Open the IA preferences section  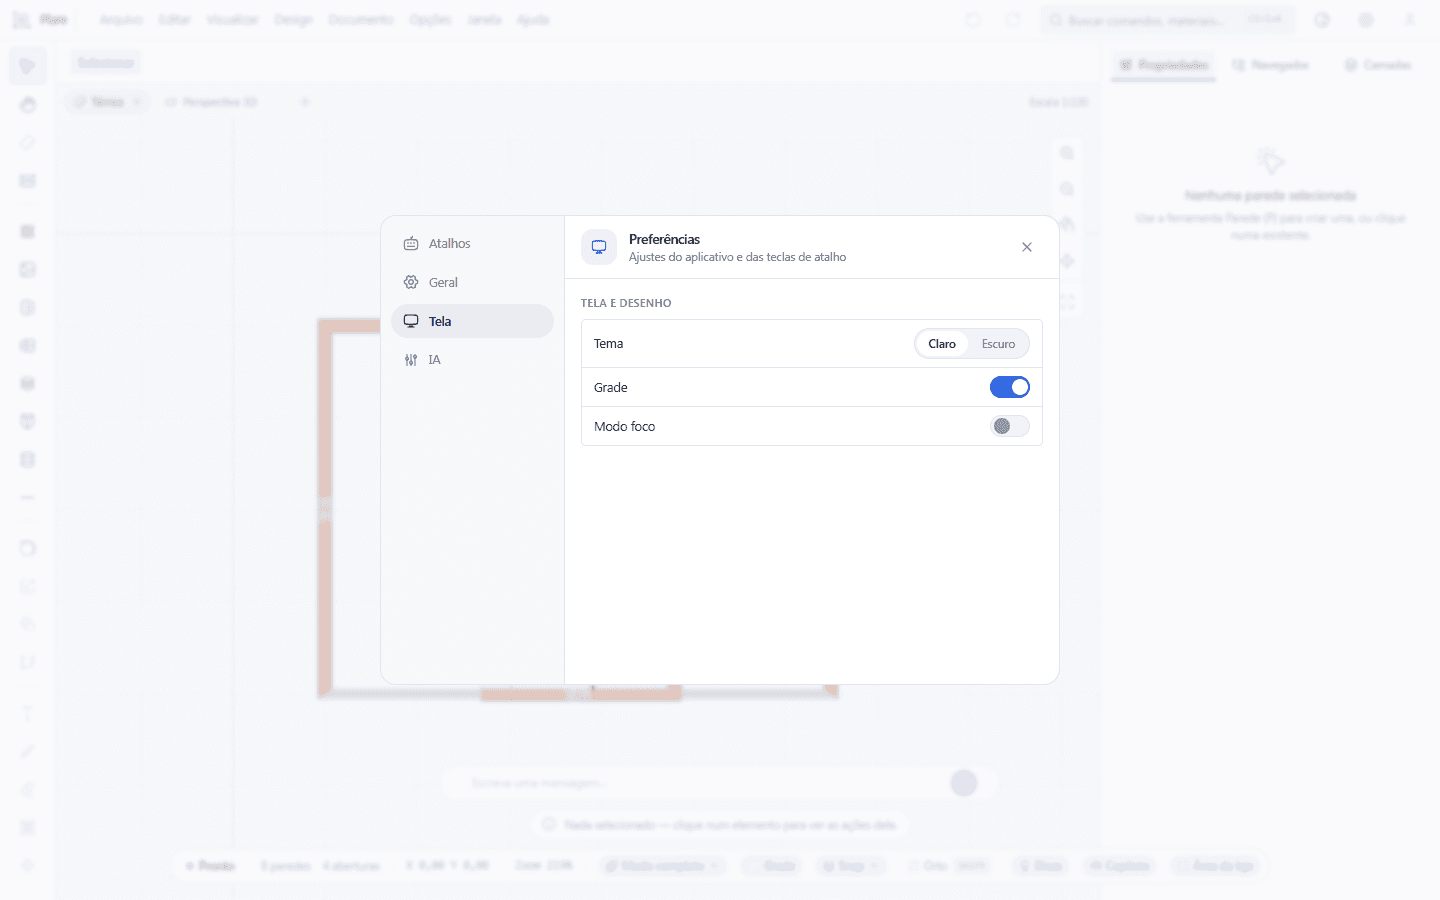pyautogui.click(x=472, y=360)
